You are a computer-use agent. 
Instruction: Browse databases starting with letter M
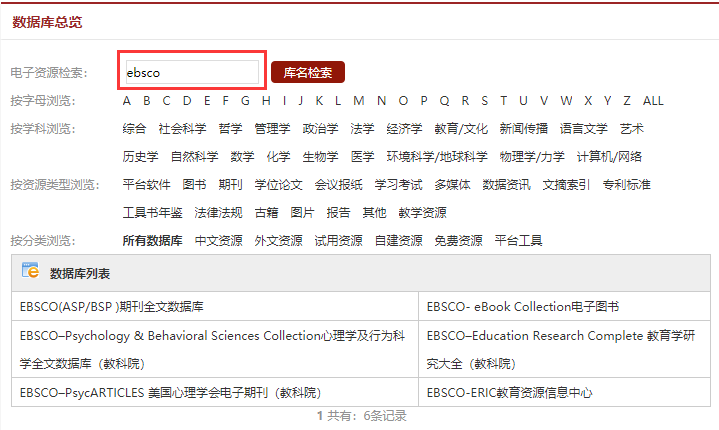click(359, 101)
